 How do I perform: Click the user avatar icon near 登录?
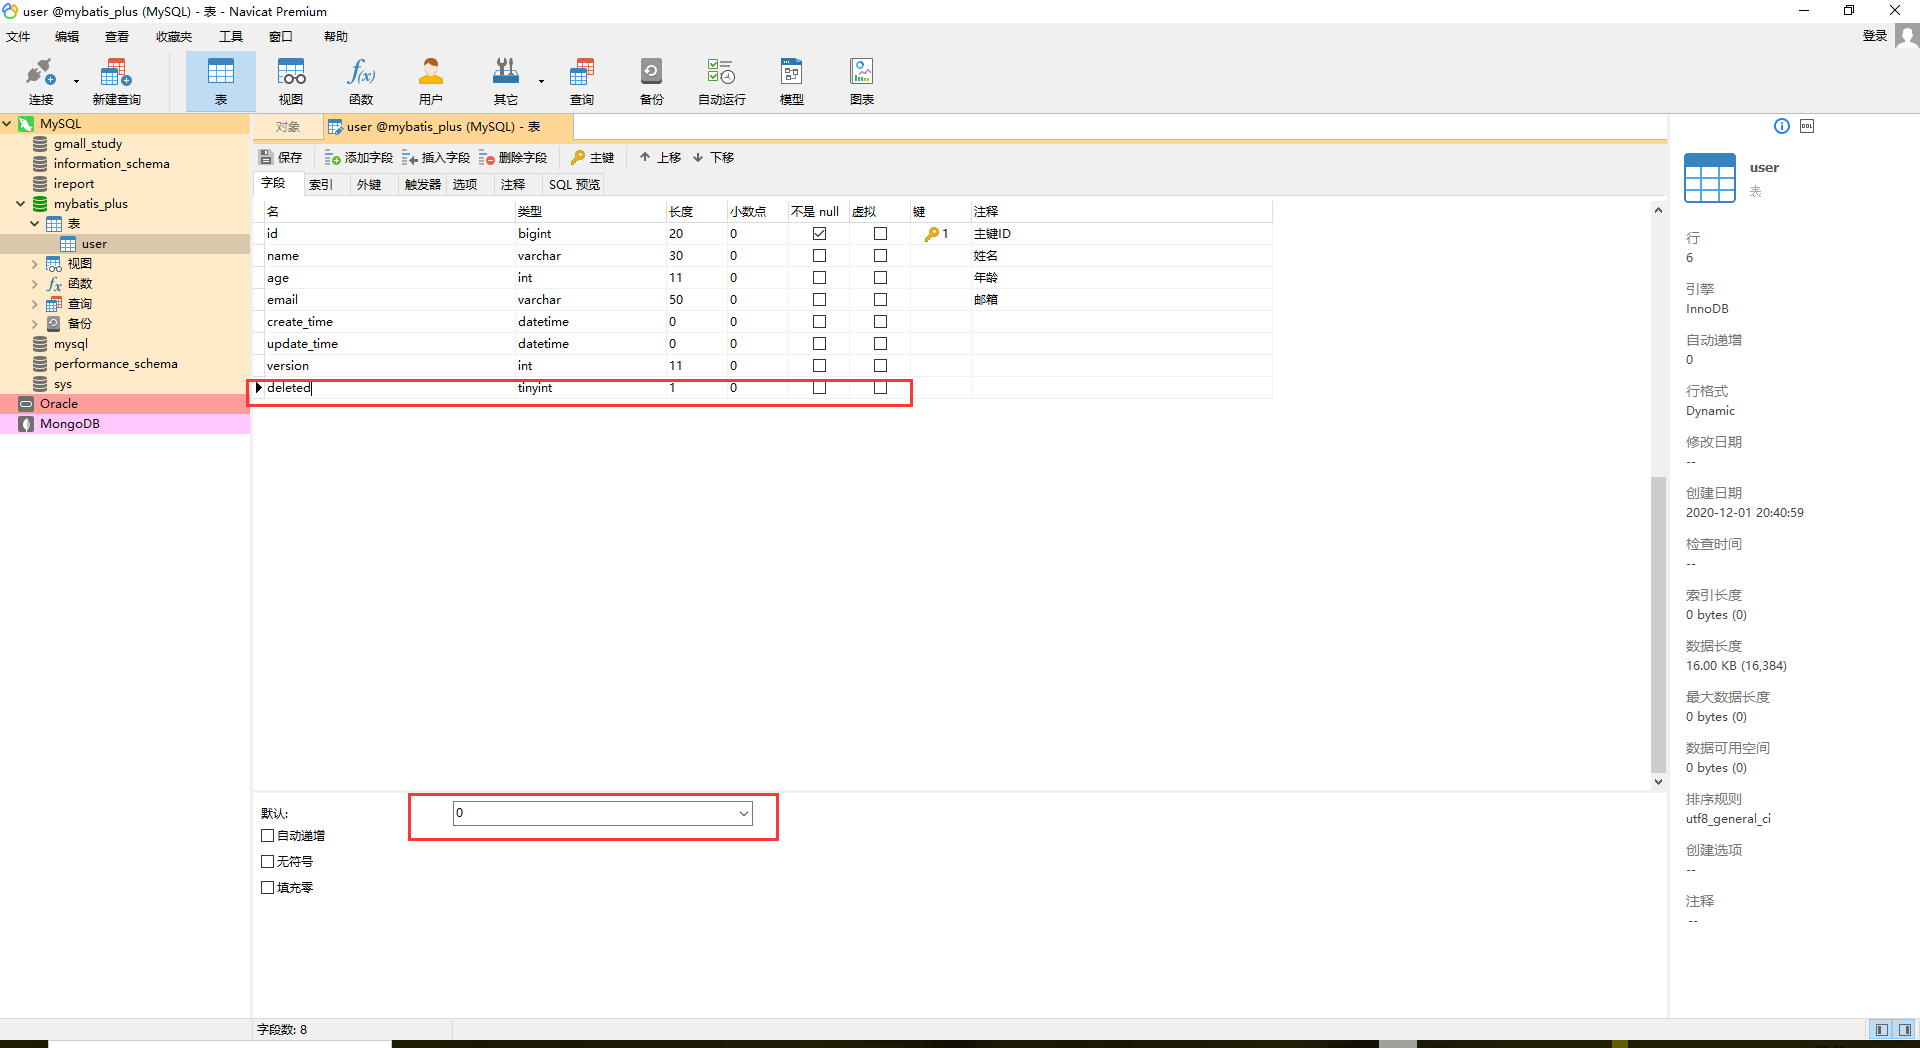1907,36
